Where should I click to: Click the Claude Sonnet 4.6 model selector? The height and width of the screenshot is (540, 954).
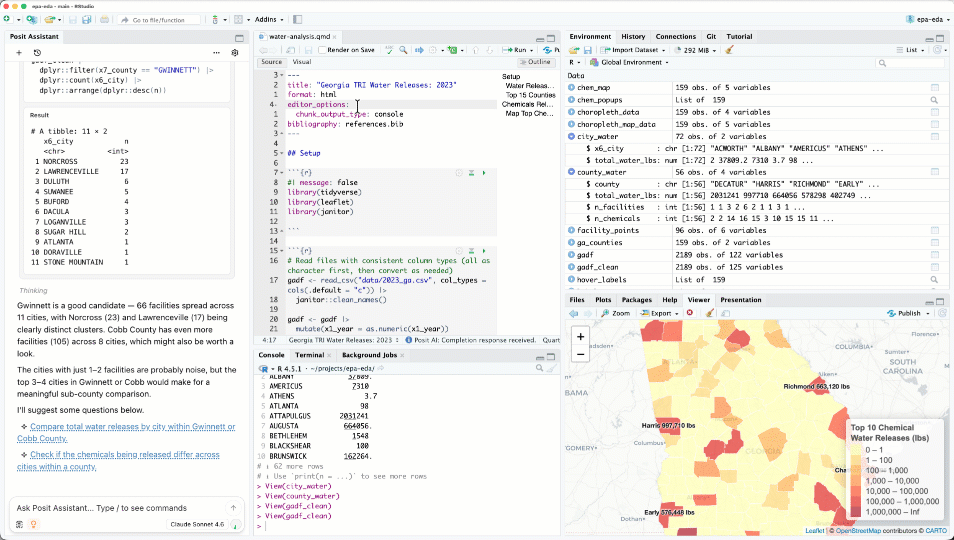(197, 524)
